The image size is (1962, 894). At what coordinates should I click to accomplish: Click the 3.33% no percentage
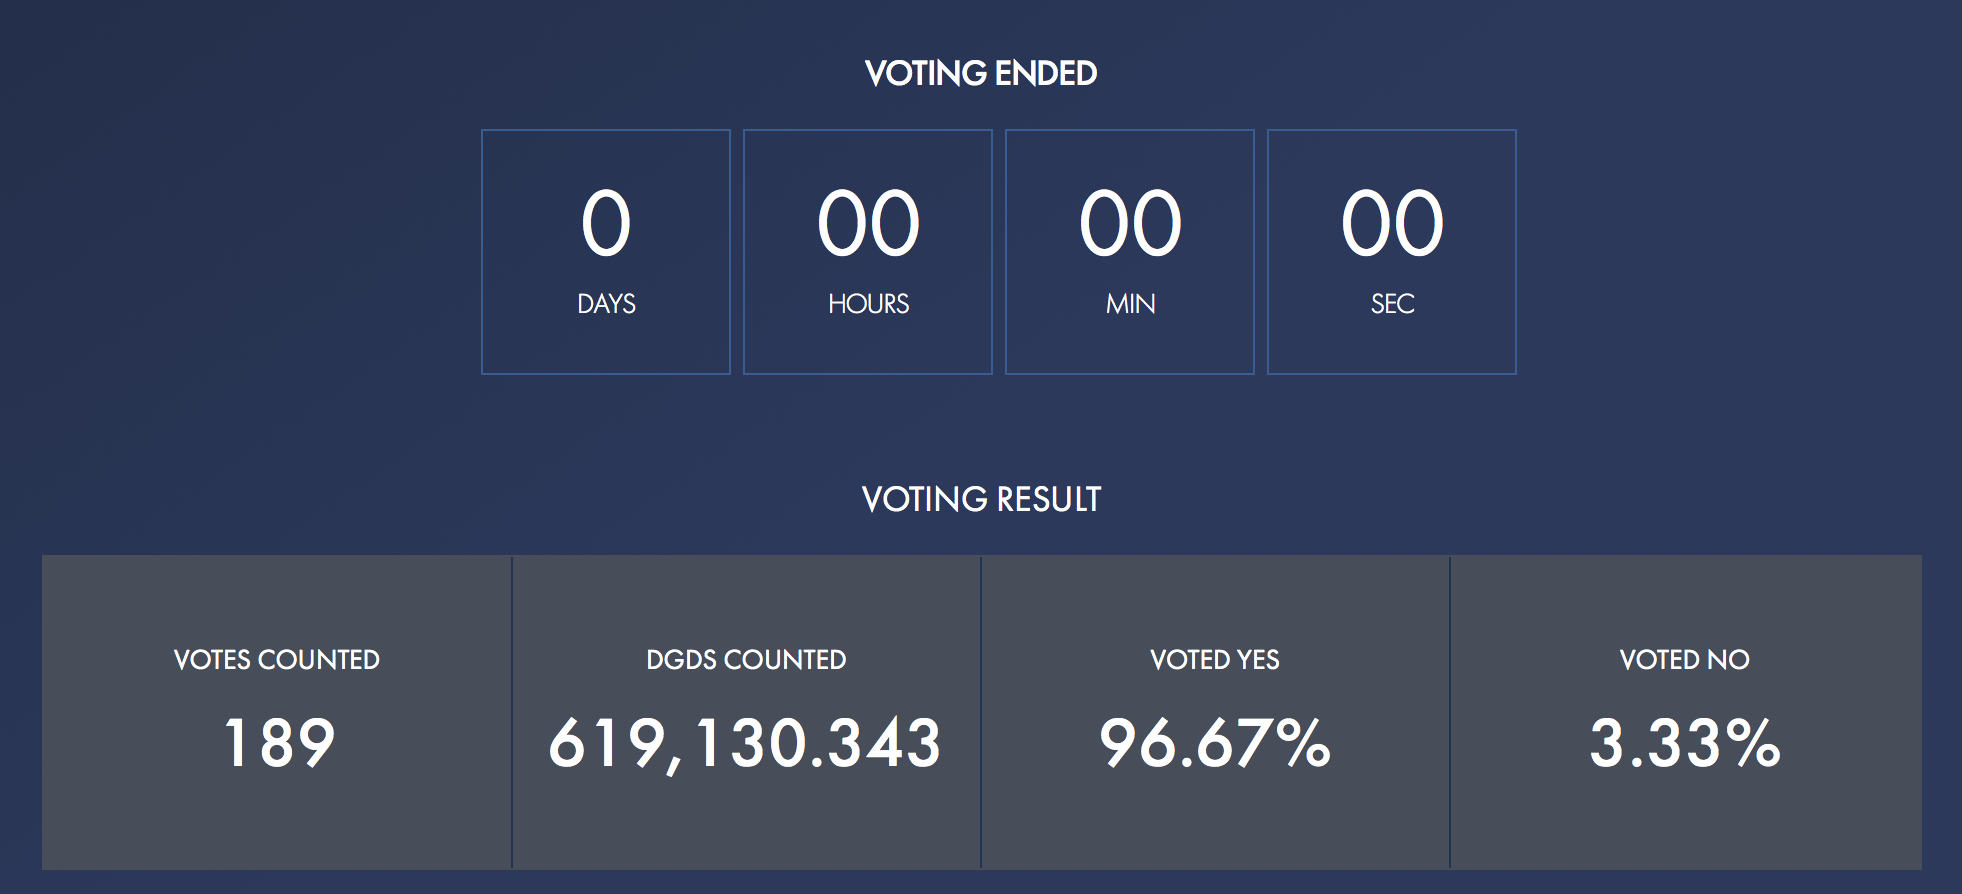point(1685,743)
